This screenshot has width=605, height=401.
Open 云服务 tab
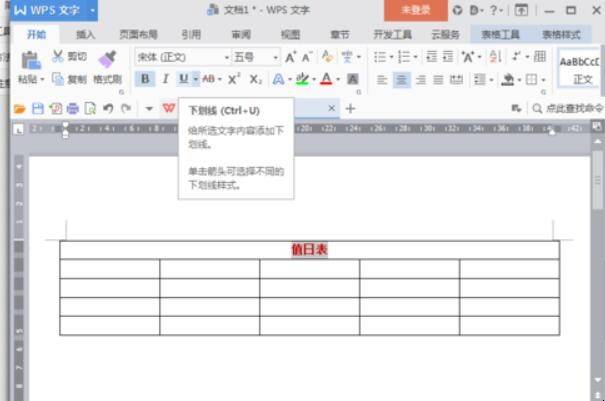click(x=445, y=35)
